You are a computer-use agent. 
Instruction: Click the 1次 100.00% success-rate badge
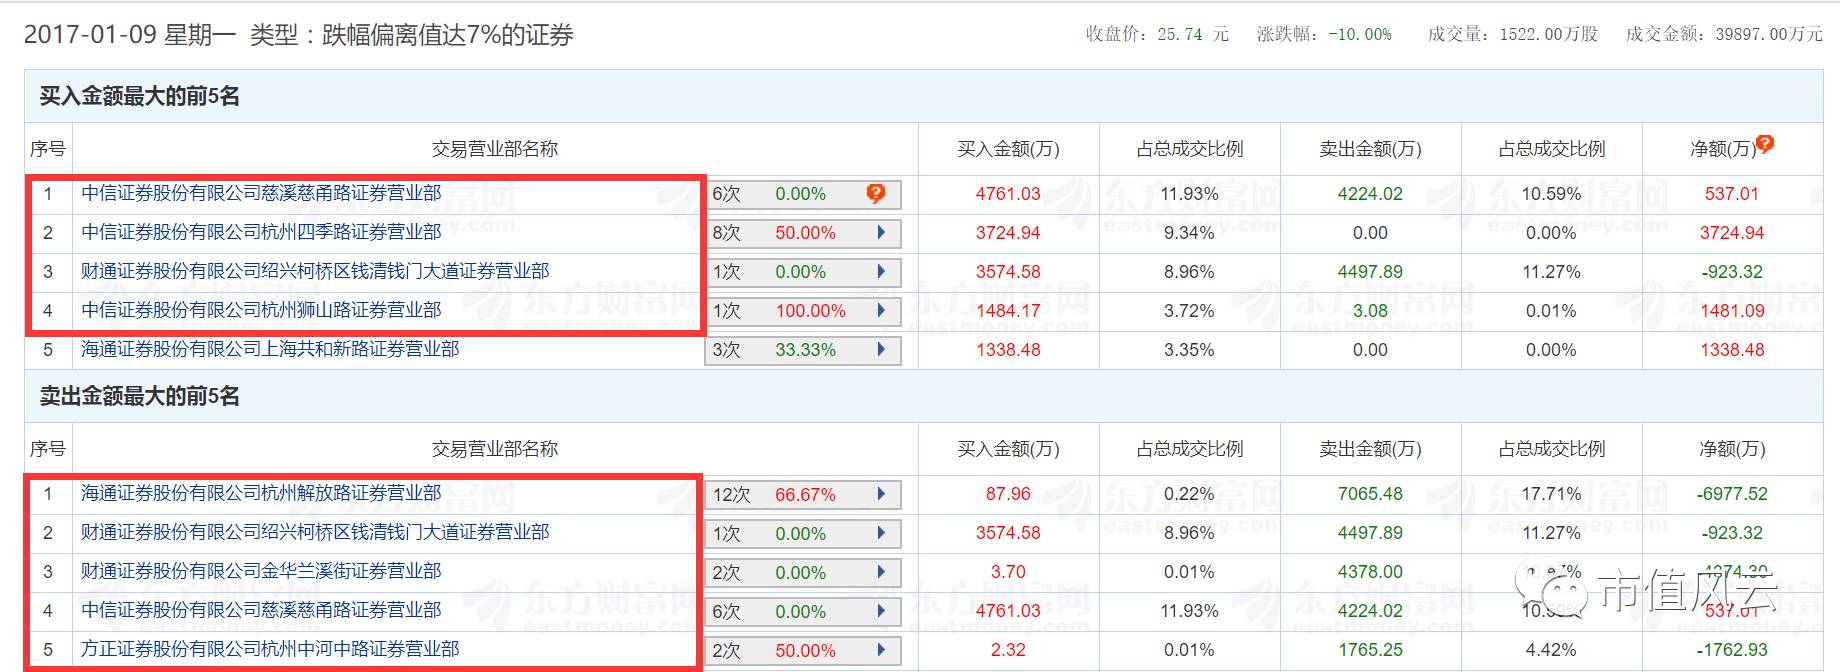pyautogui.click(x=803, y=311)
